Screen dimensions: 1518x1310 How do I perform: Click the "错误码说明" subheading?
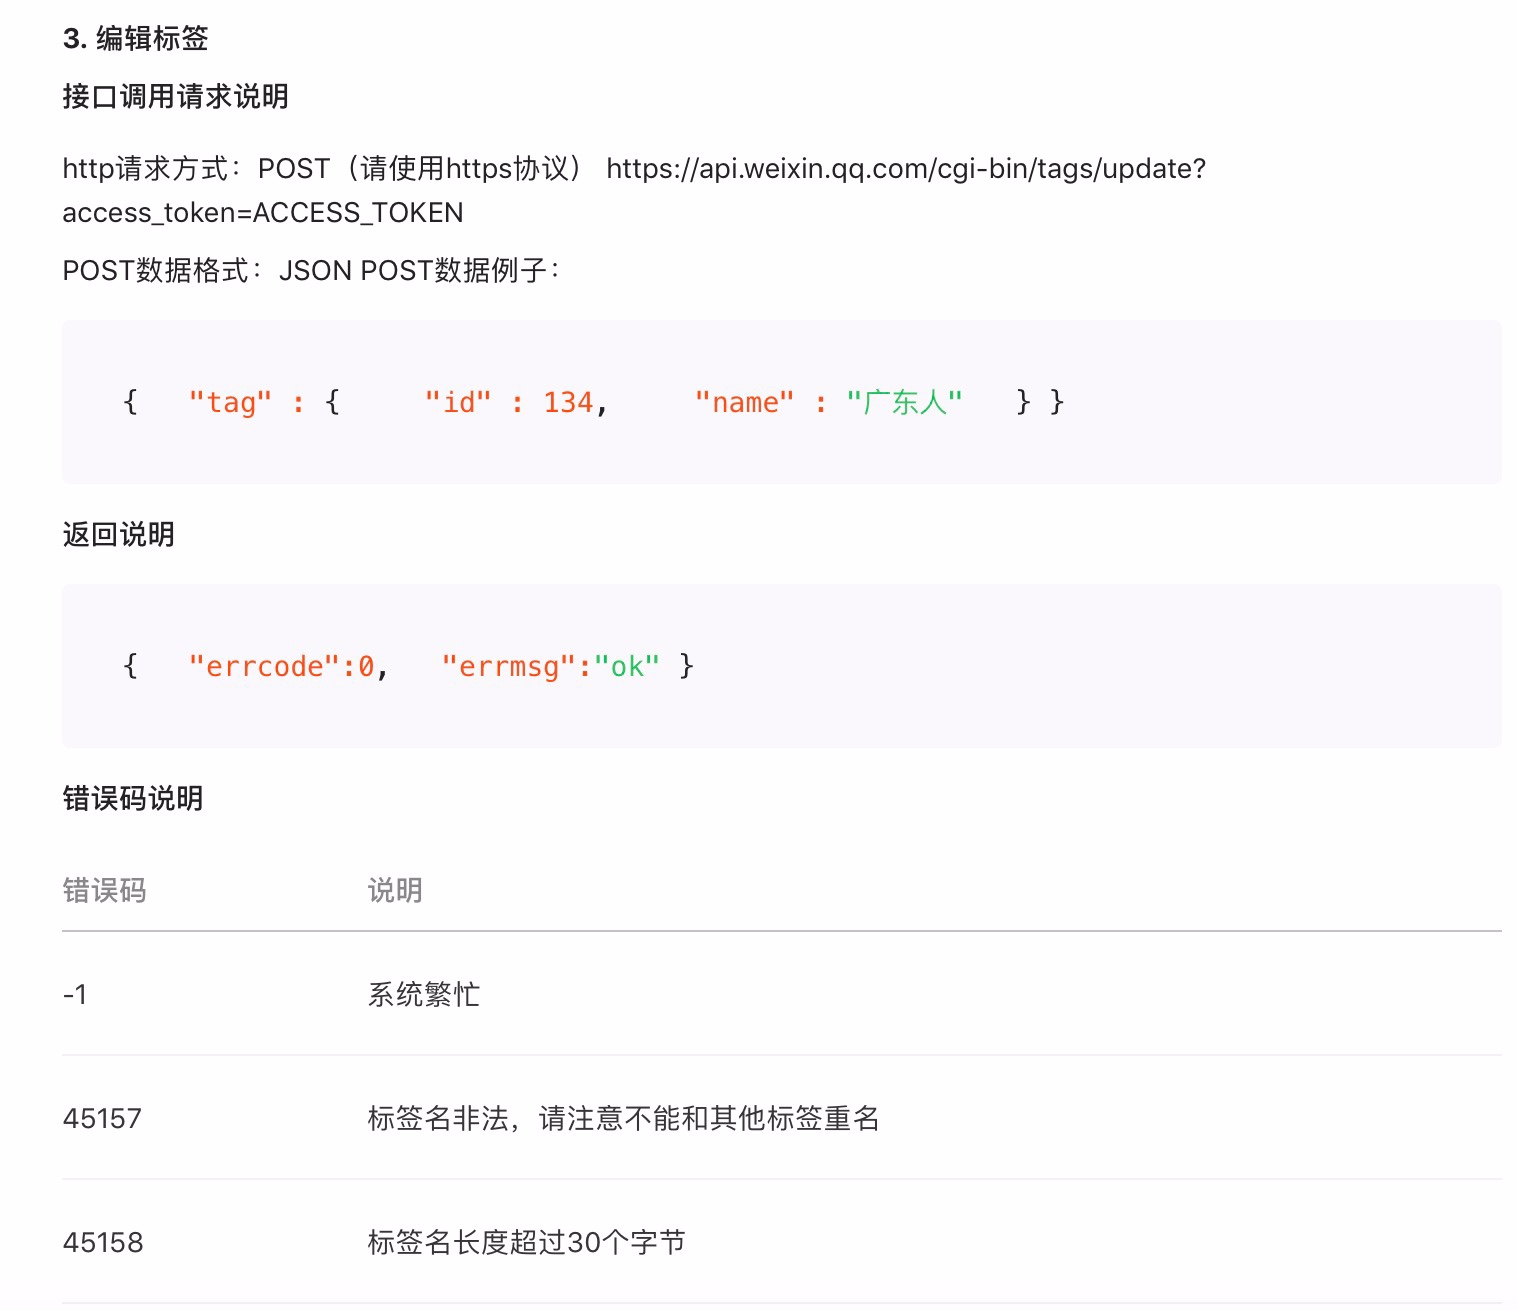[x=133, y=798]
